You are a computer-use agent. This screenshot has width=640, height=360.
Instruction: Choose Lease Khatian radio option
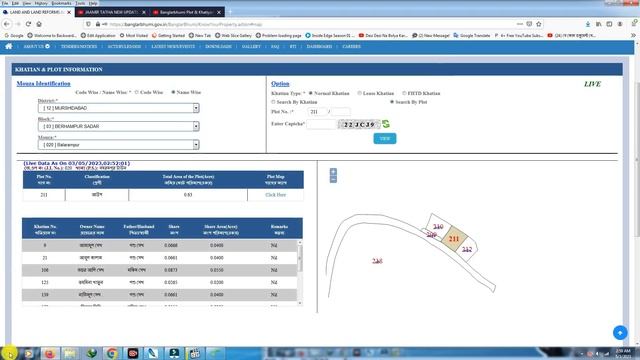coord(360,93)
